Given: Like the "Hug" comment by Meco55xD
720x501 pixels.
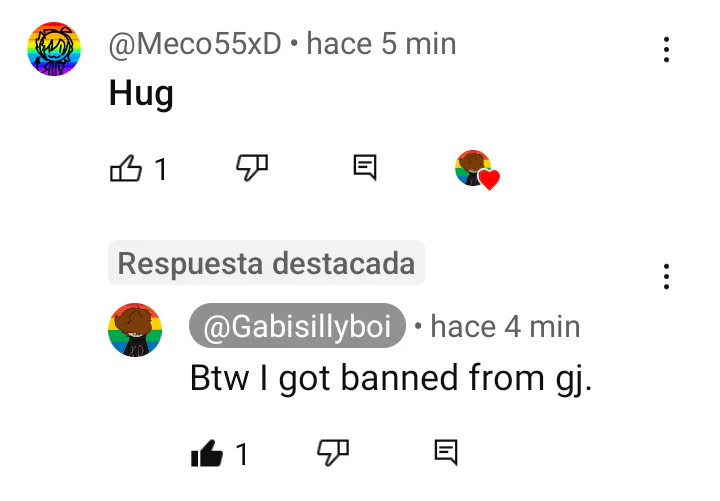Looking at the screenshot, I should coord(126,168).
